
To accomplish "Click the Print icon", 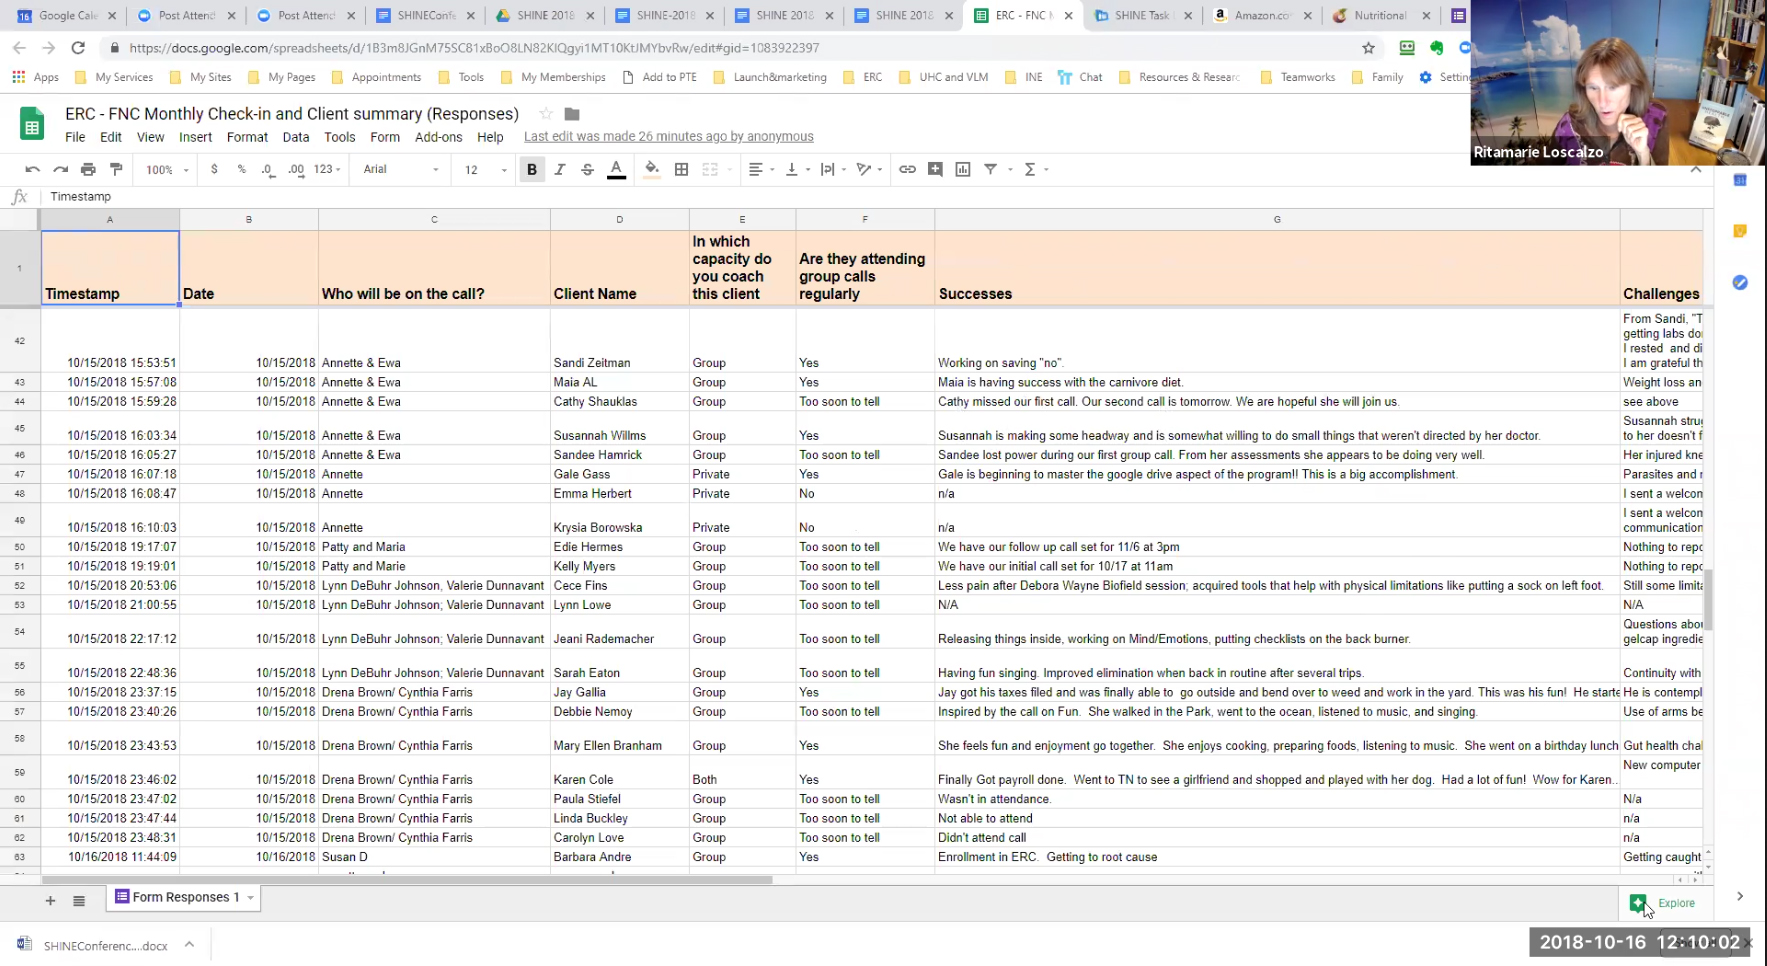I will point(88,170).
